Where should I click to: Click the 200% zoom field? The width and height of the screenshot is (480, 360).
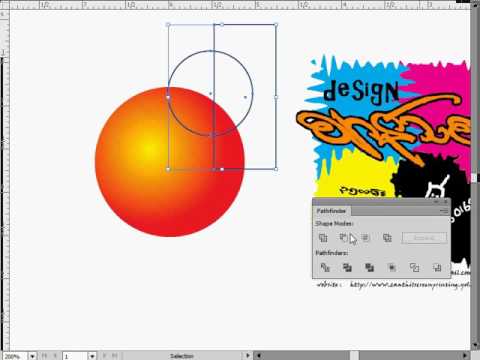(15, 356)
